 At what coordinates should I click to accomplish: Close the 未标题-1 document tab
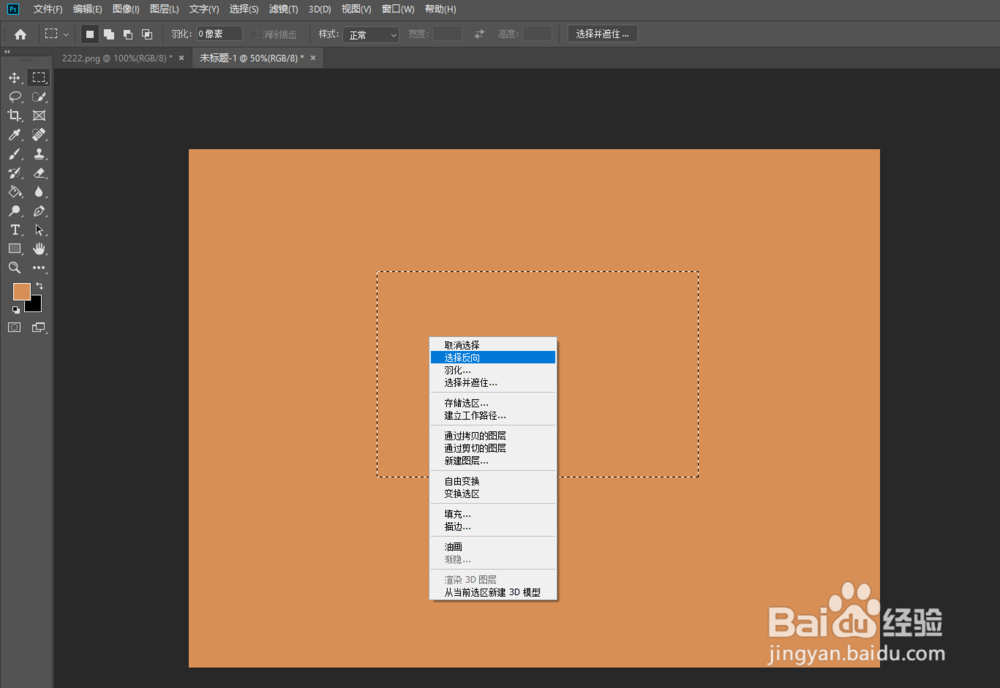[x=313, y=58]
